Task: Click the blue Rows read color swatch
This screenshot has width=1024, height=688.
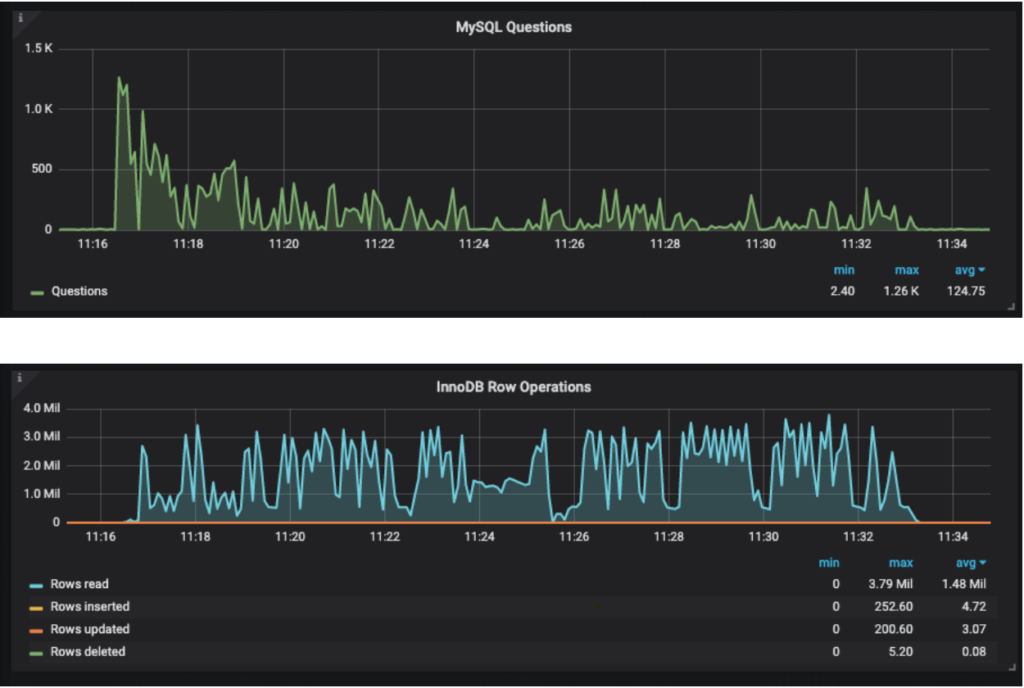Action: tap(38, 585)
